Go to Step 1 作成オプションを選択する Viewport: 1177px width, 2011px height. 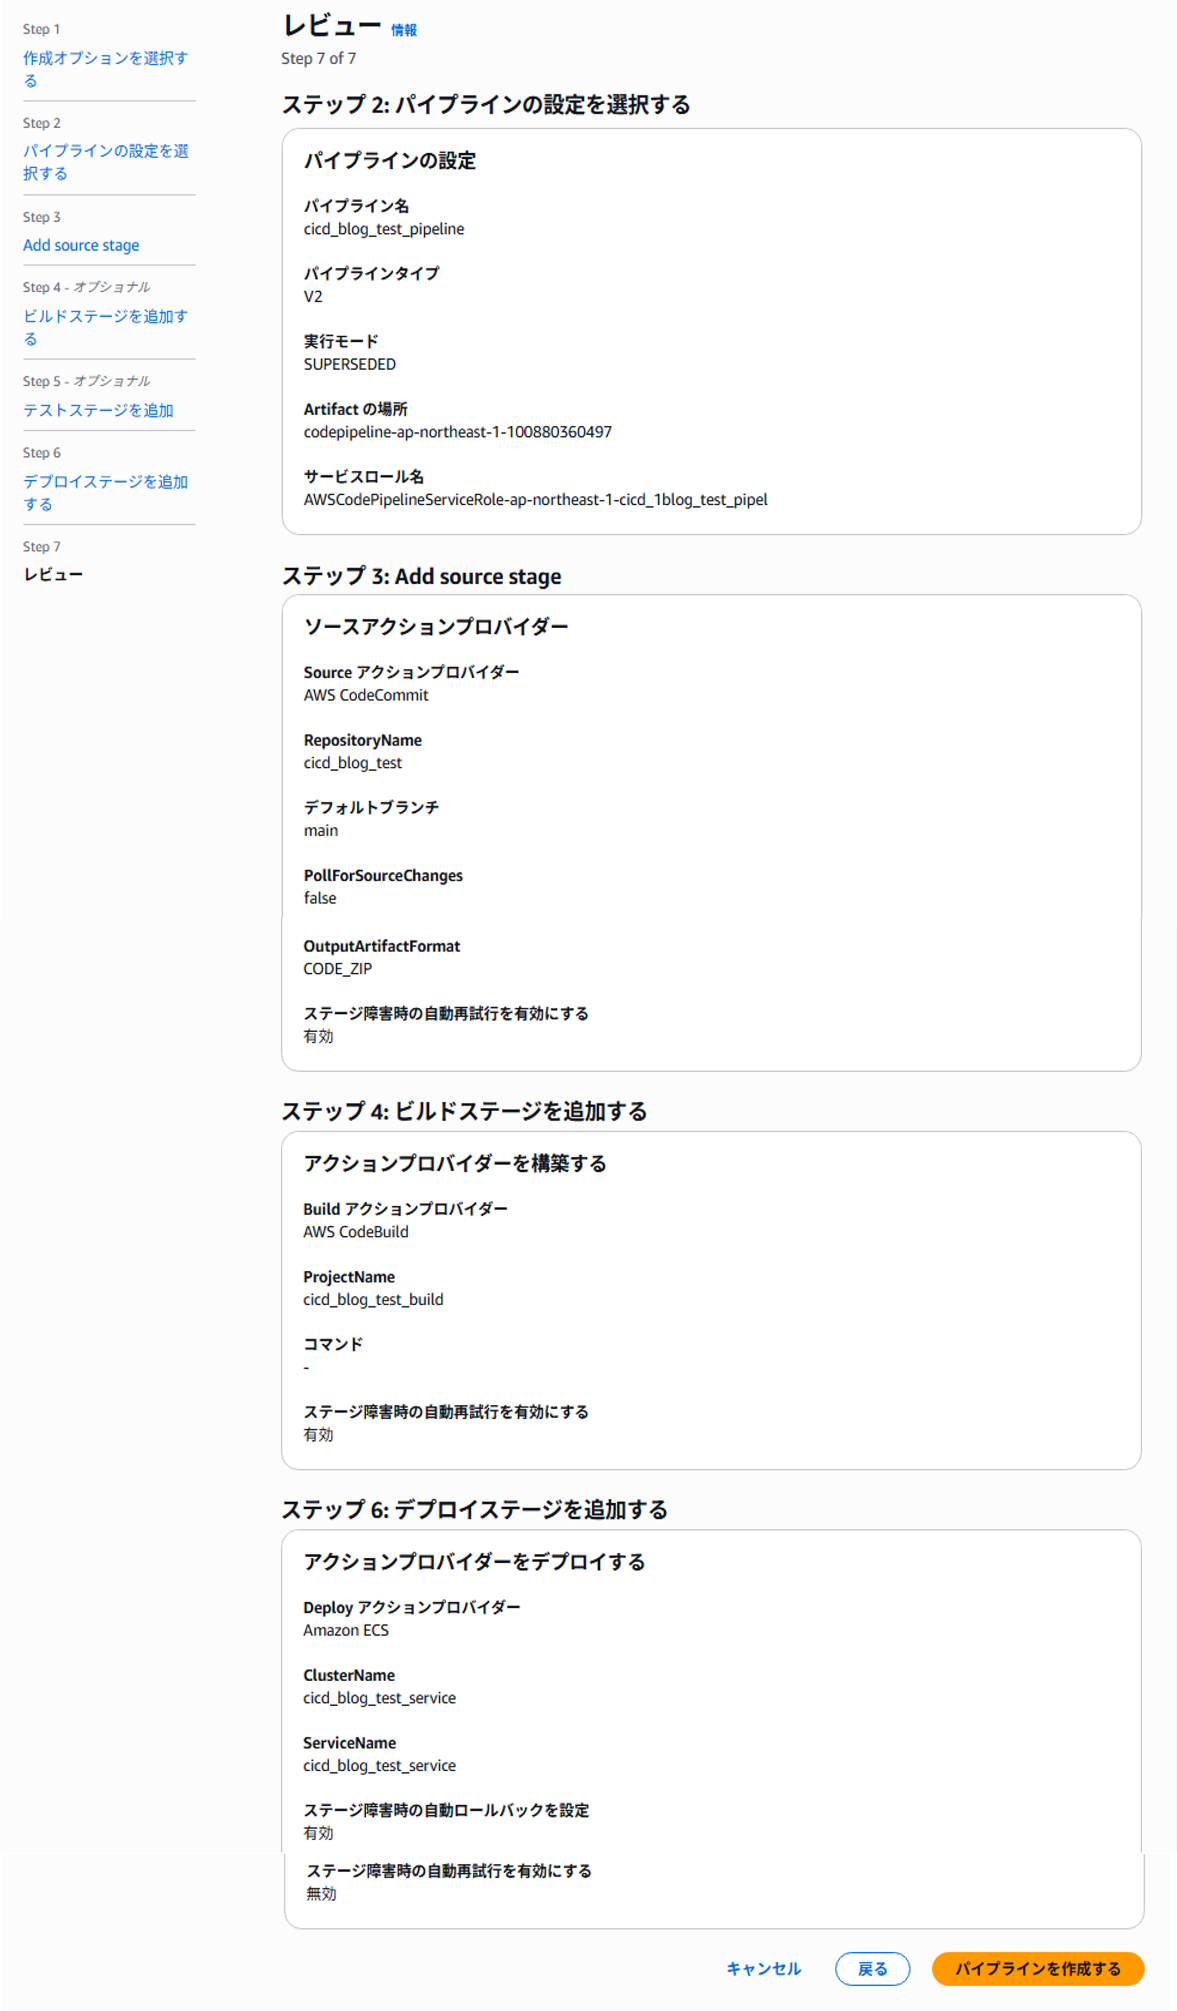[105, 69]
